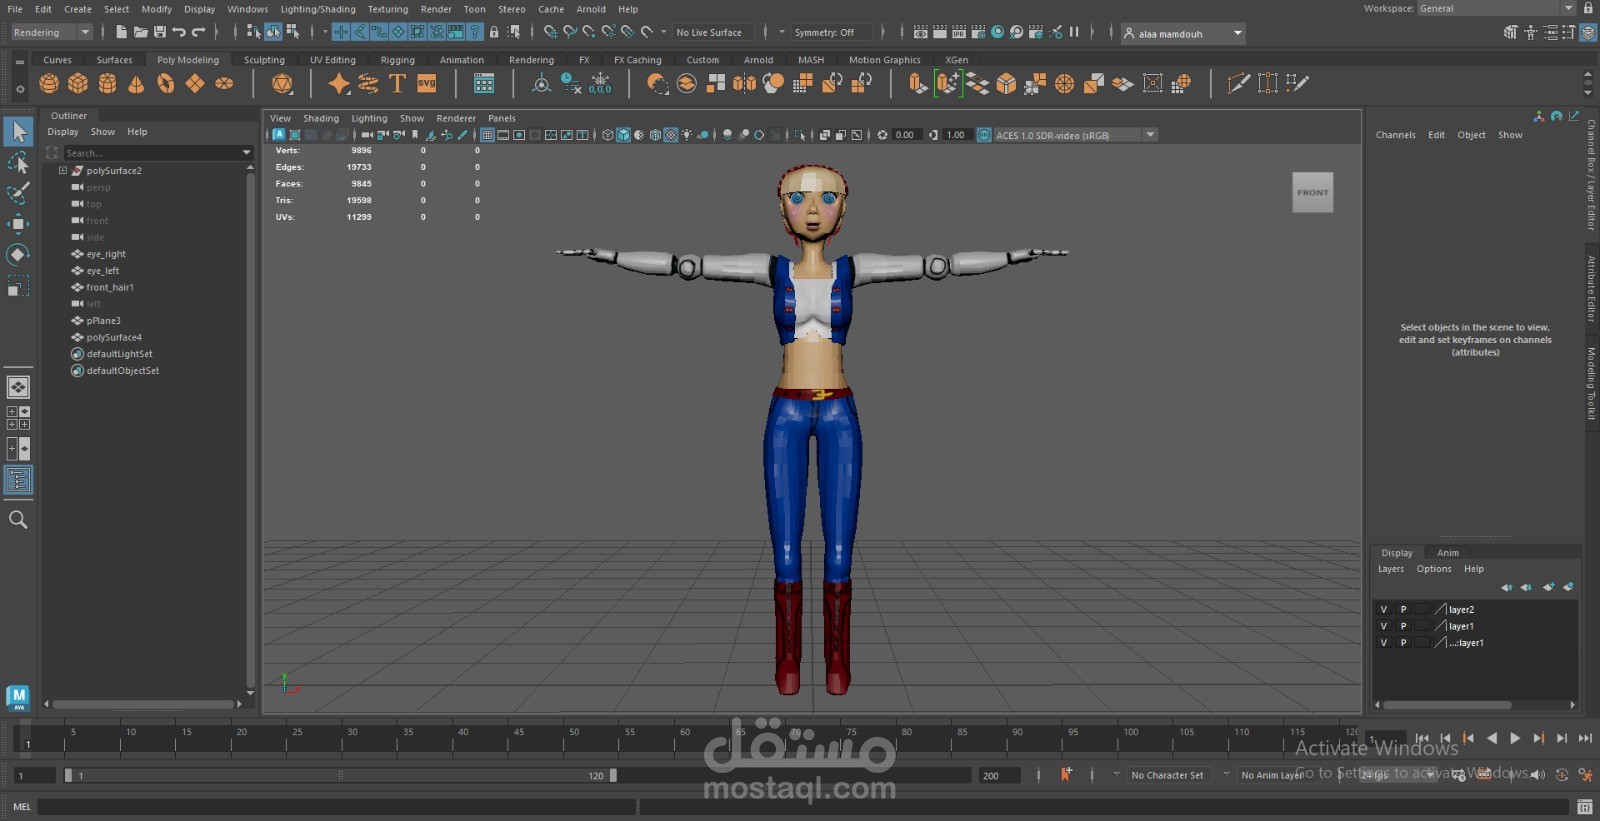1600x821 pixels.
Task: Go to start of playback range
Action: [1422, 738]
